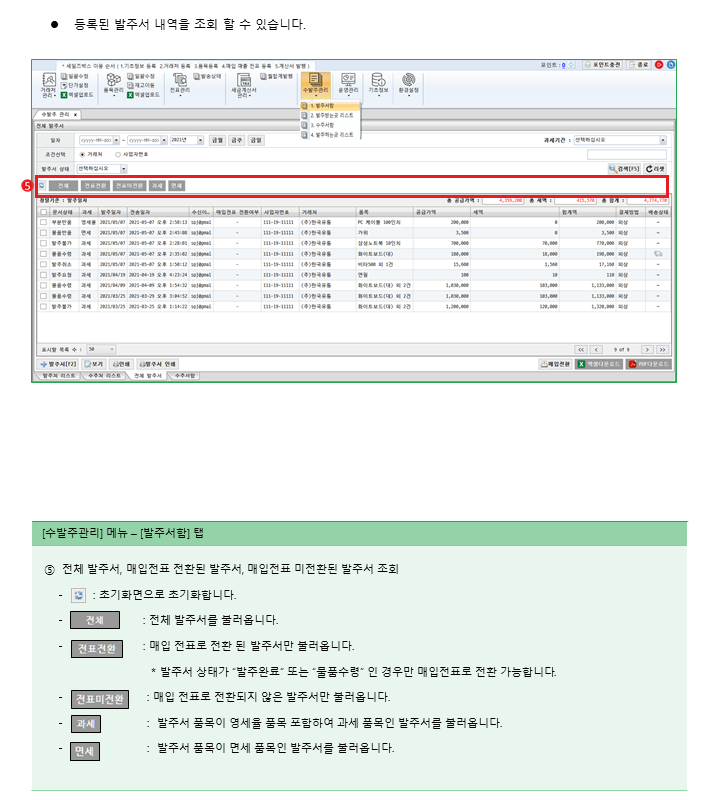Viewport: 720px width, 800px height.
Task: Click the 발주서[F2] new order button
Action: (x=58, y=364)
